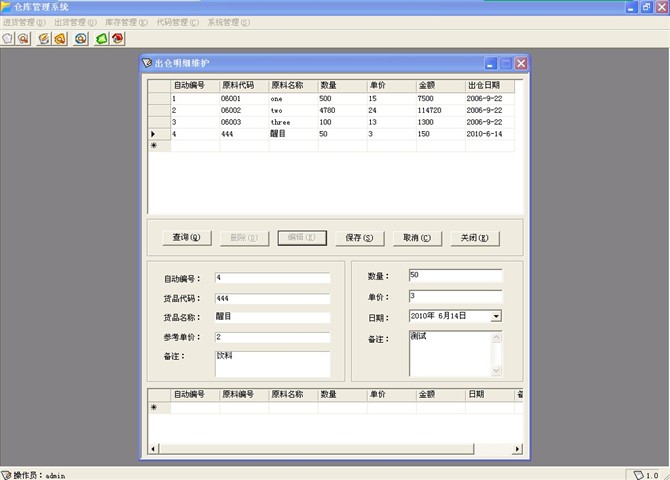Click the bottom grid's left scroll arrow

153,449
